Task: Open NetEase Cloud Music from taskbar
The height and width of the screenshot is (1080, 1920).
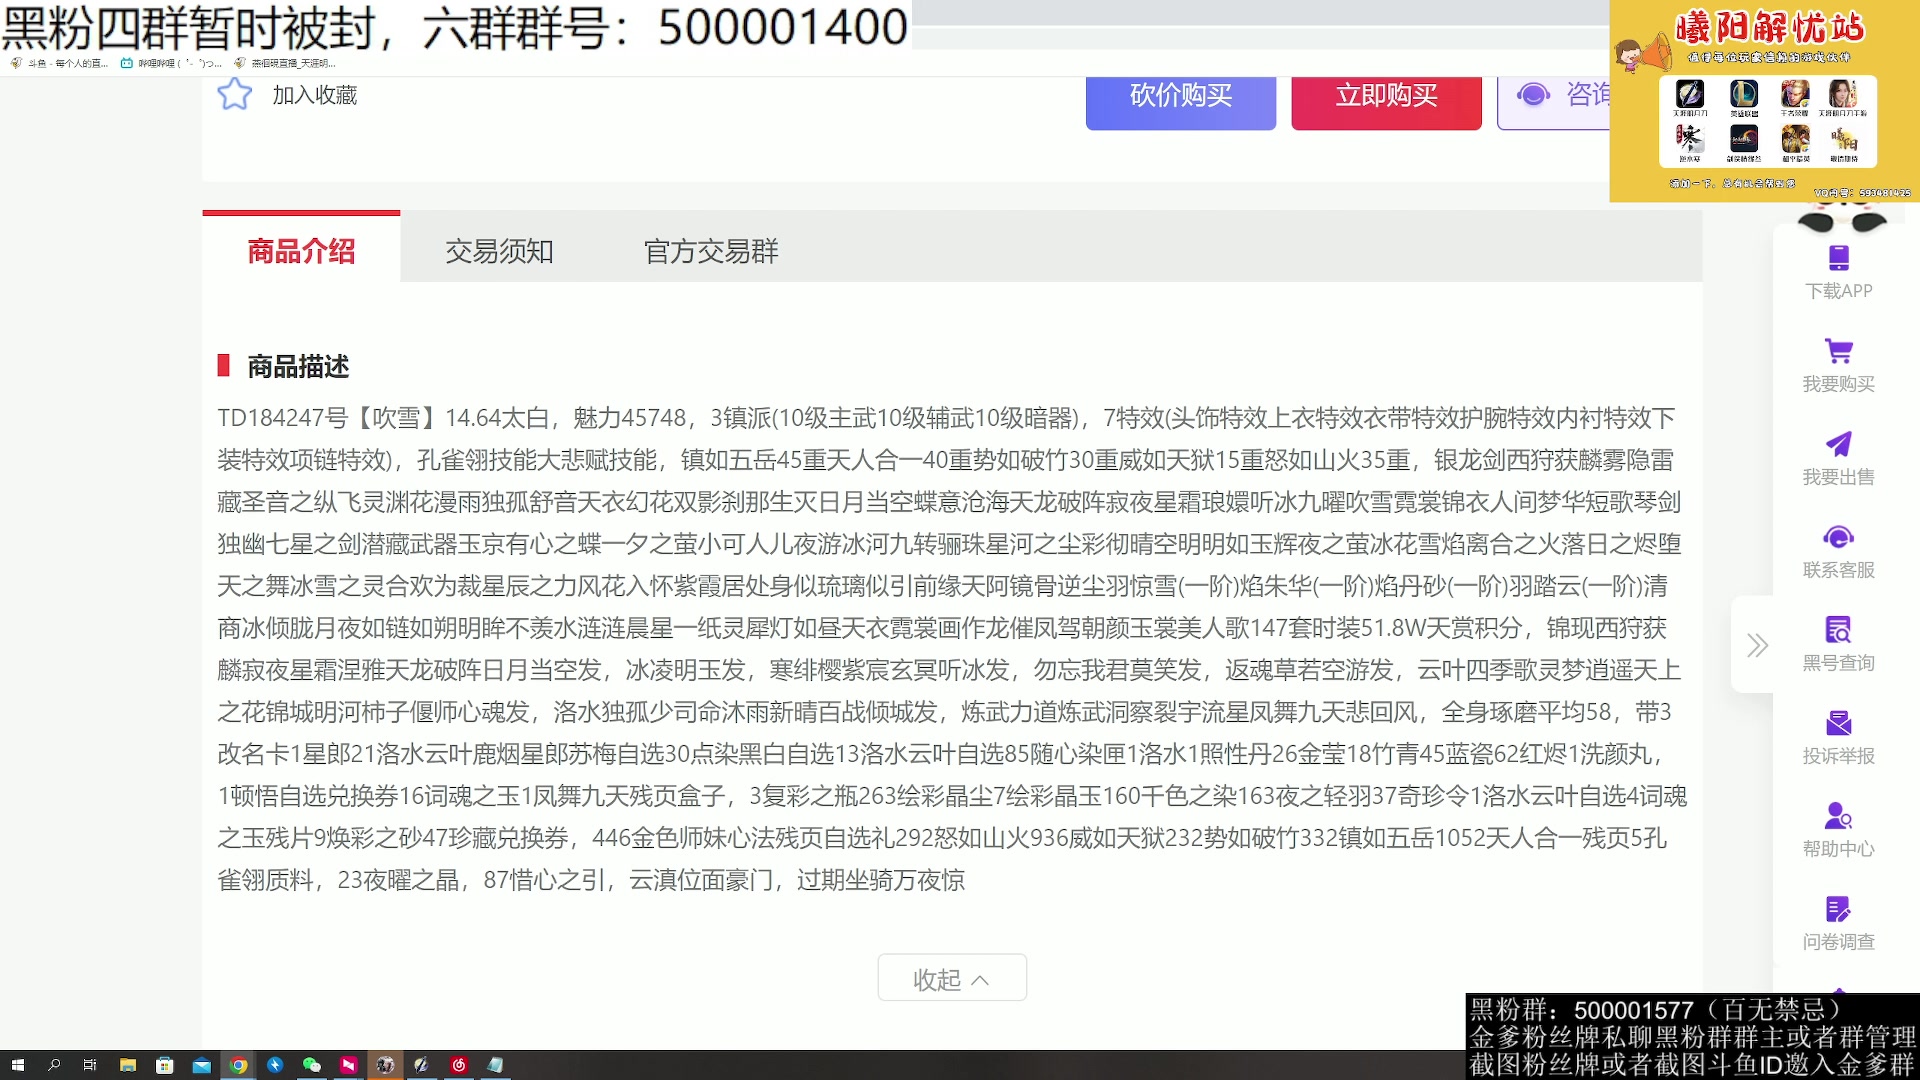Action: tap(459, 1066)
